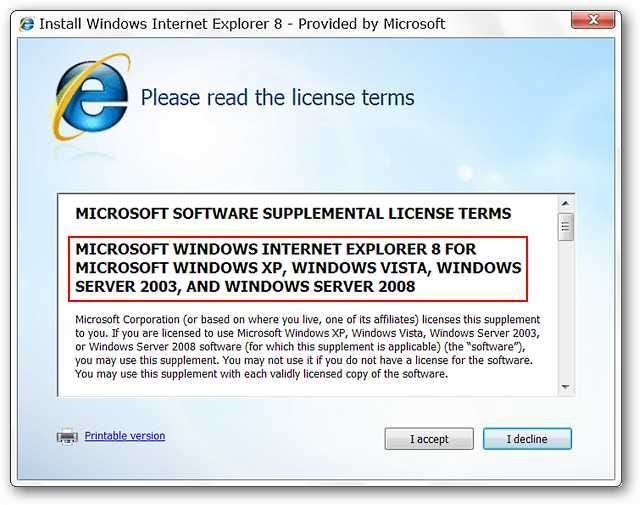Click the I accept button
This screenshot has width=640, height=505.
point(429,439)
